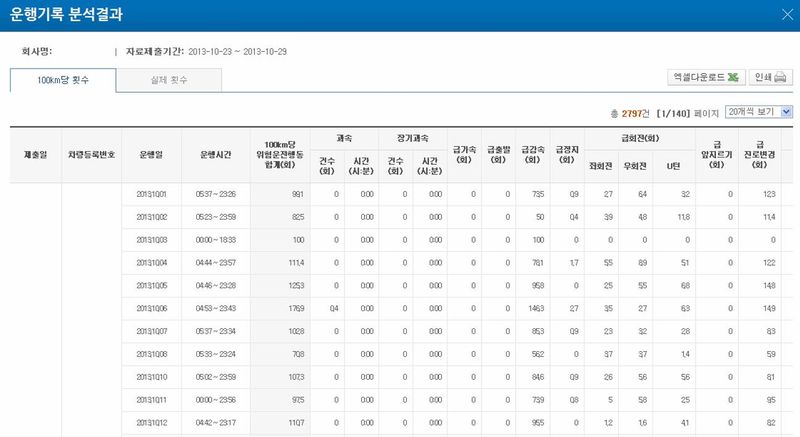The width and height of the screenshot is (800, 437).
Task: Select the 20131005 운행일 cell
Action: (x=151, y=286)
